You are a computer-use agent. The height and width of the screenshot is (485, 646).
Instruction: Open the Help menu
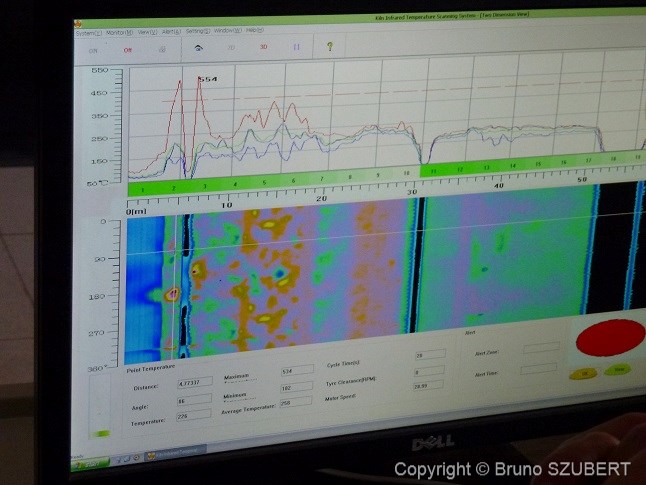(253, 30)
